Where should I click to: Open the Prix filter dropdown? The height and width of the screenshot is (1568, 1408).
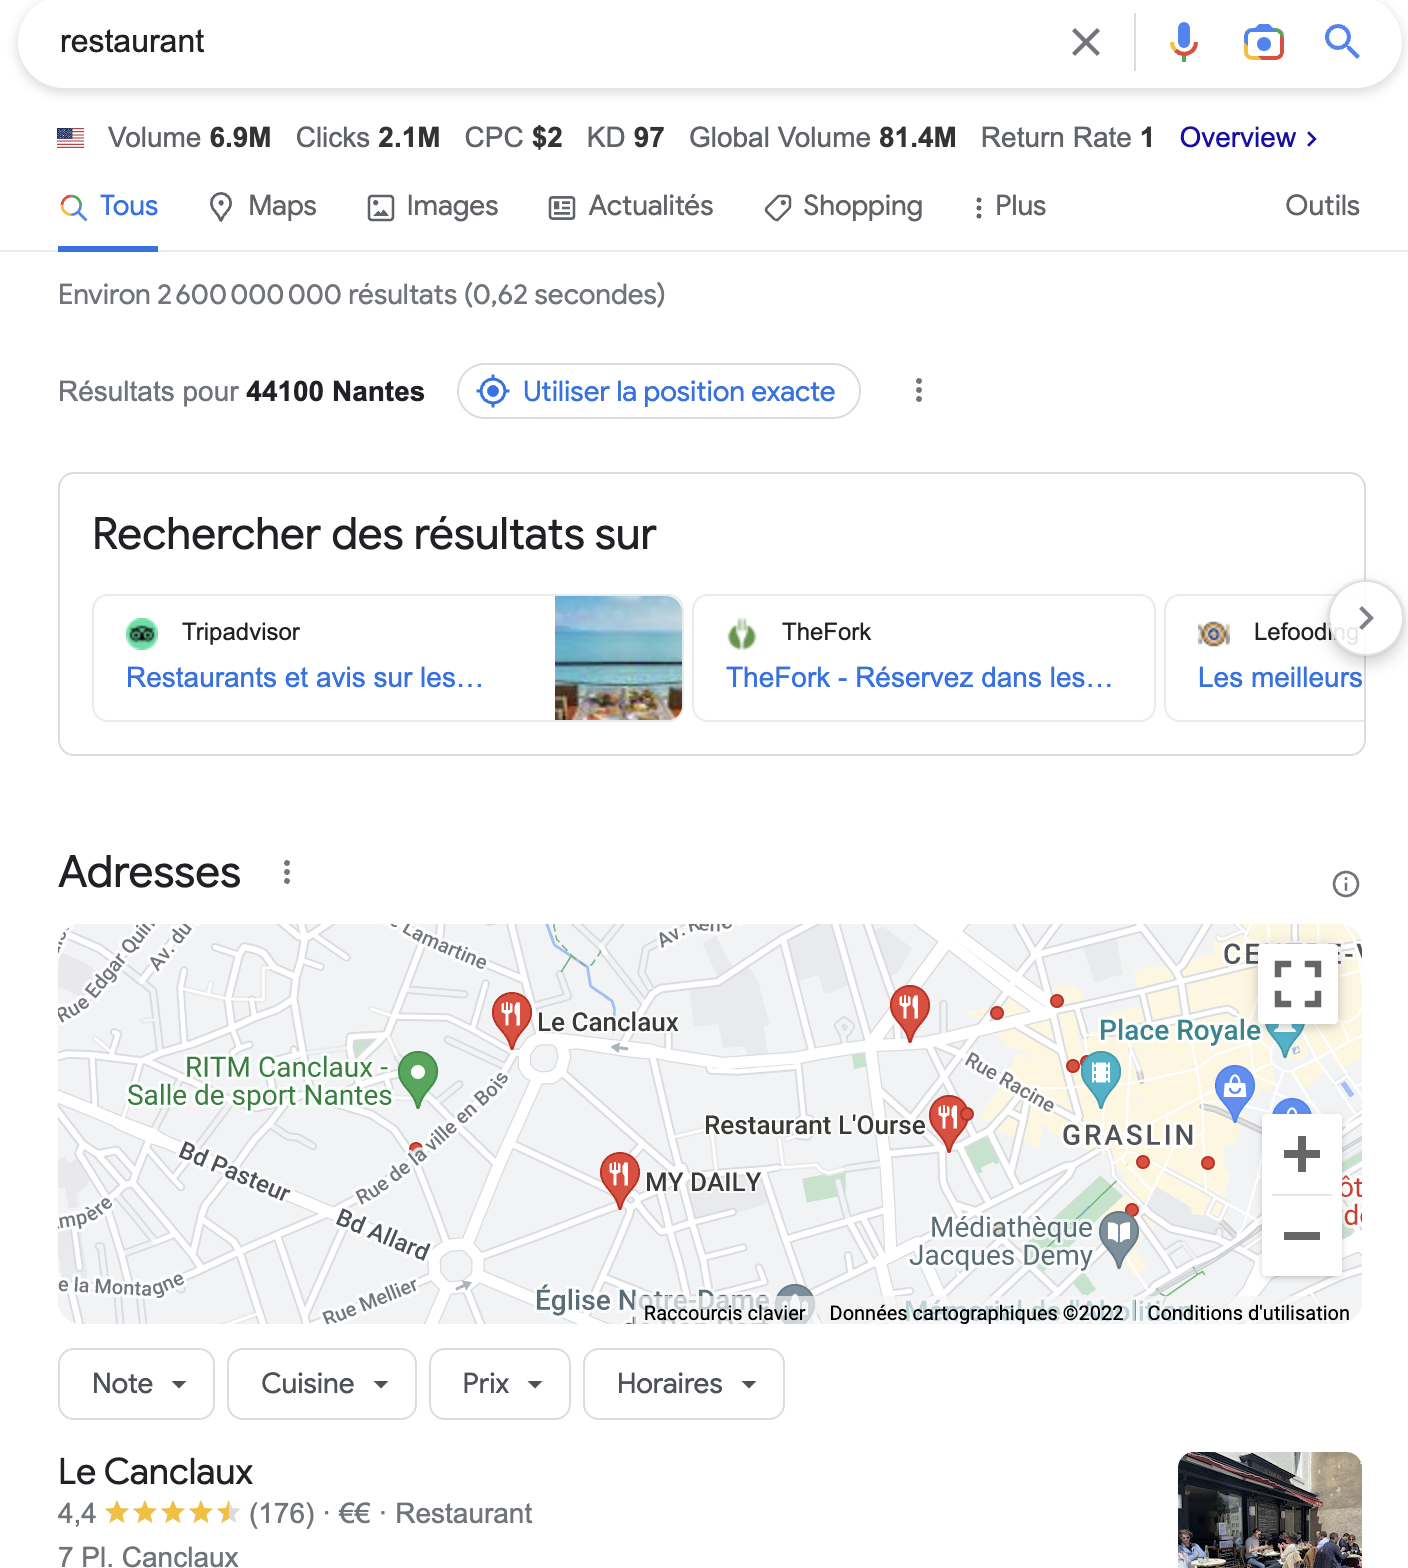(500, 1384)
